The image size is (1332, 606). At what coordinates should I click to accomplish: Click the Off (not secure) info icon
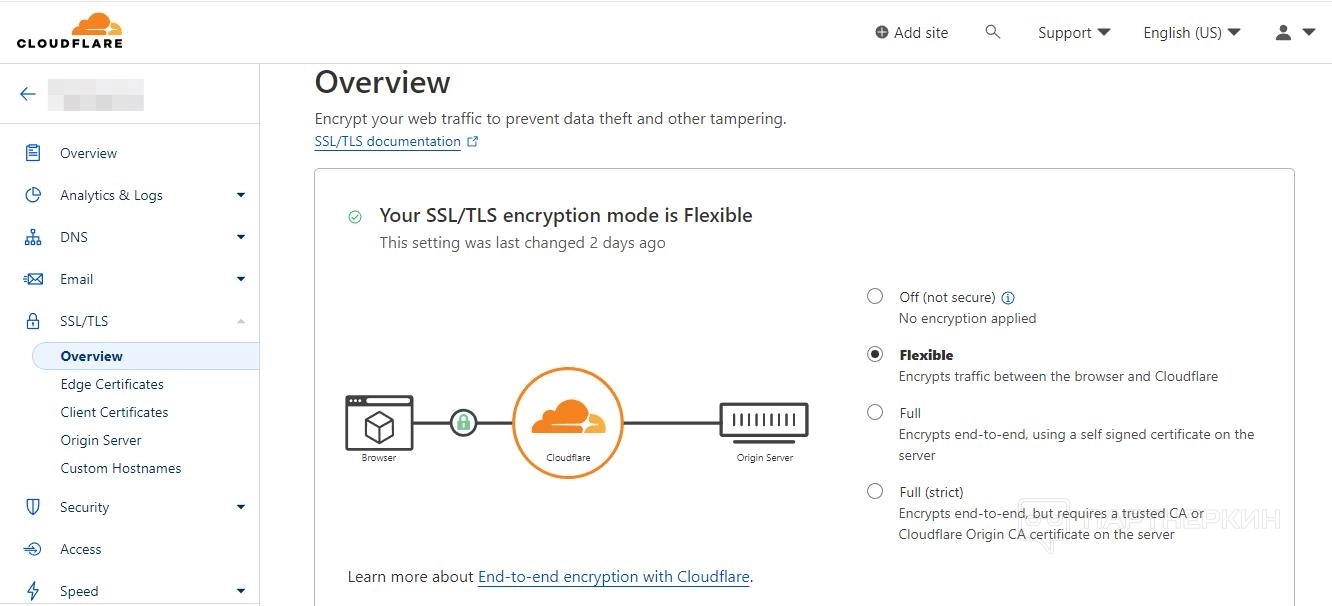click(x=1008, y=297)
